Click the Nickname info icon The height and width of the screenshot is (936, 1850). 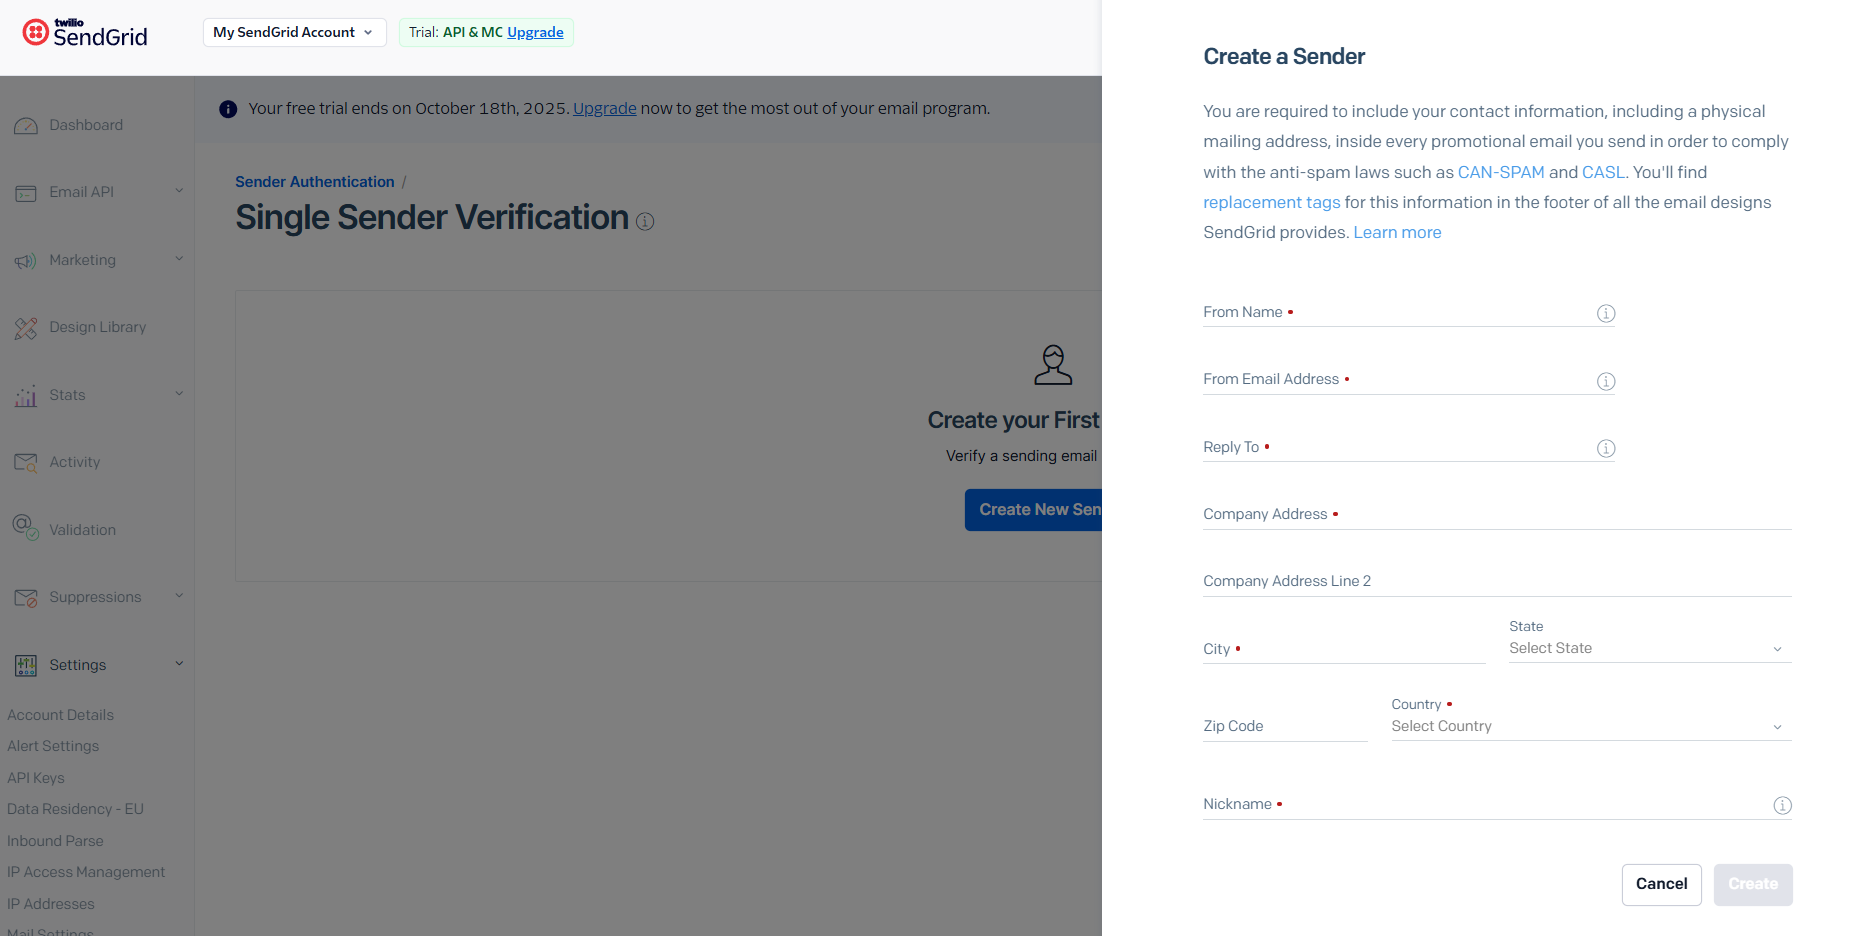(1782, 805)
